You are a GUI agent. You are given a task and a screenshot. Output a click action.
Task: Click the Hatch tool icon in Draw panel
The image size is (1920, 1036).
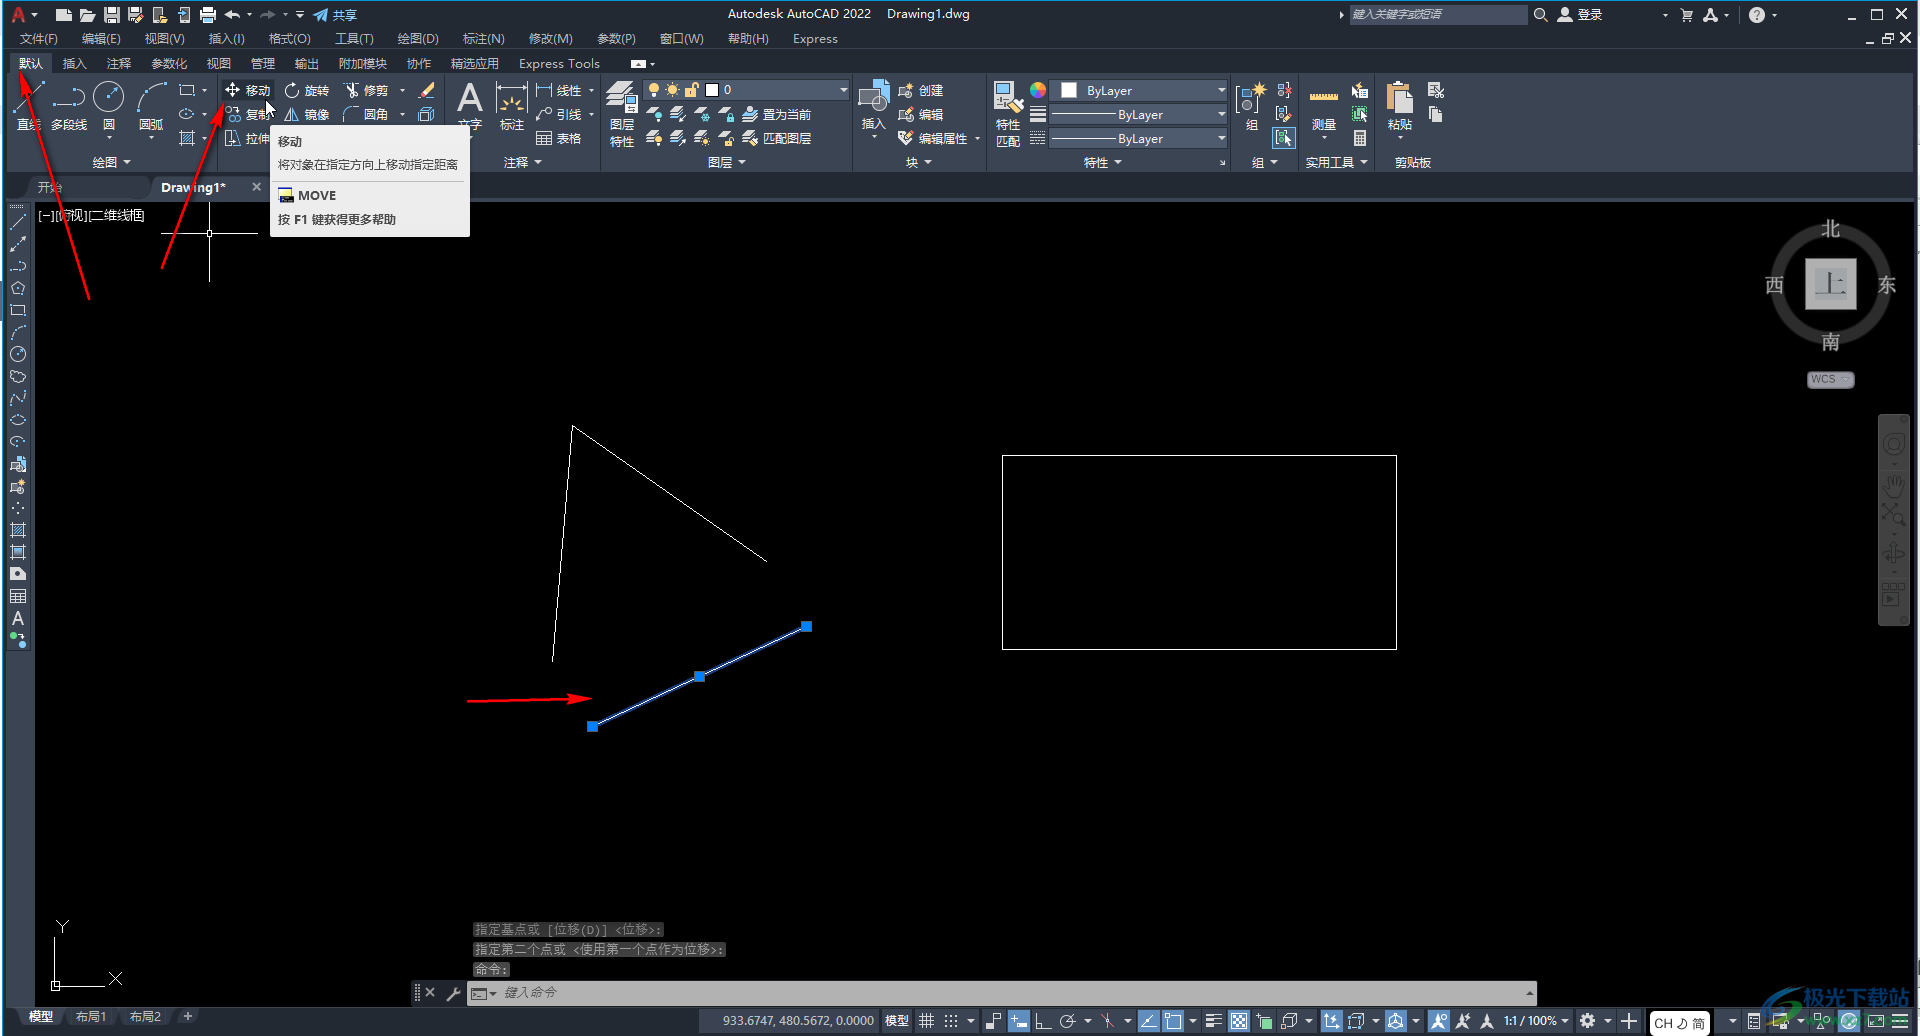click(x=187, y=138)
